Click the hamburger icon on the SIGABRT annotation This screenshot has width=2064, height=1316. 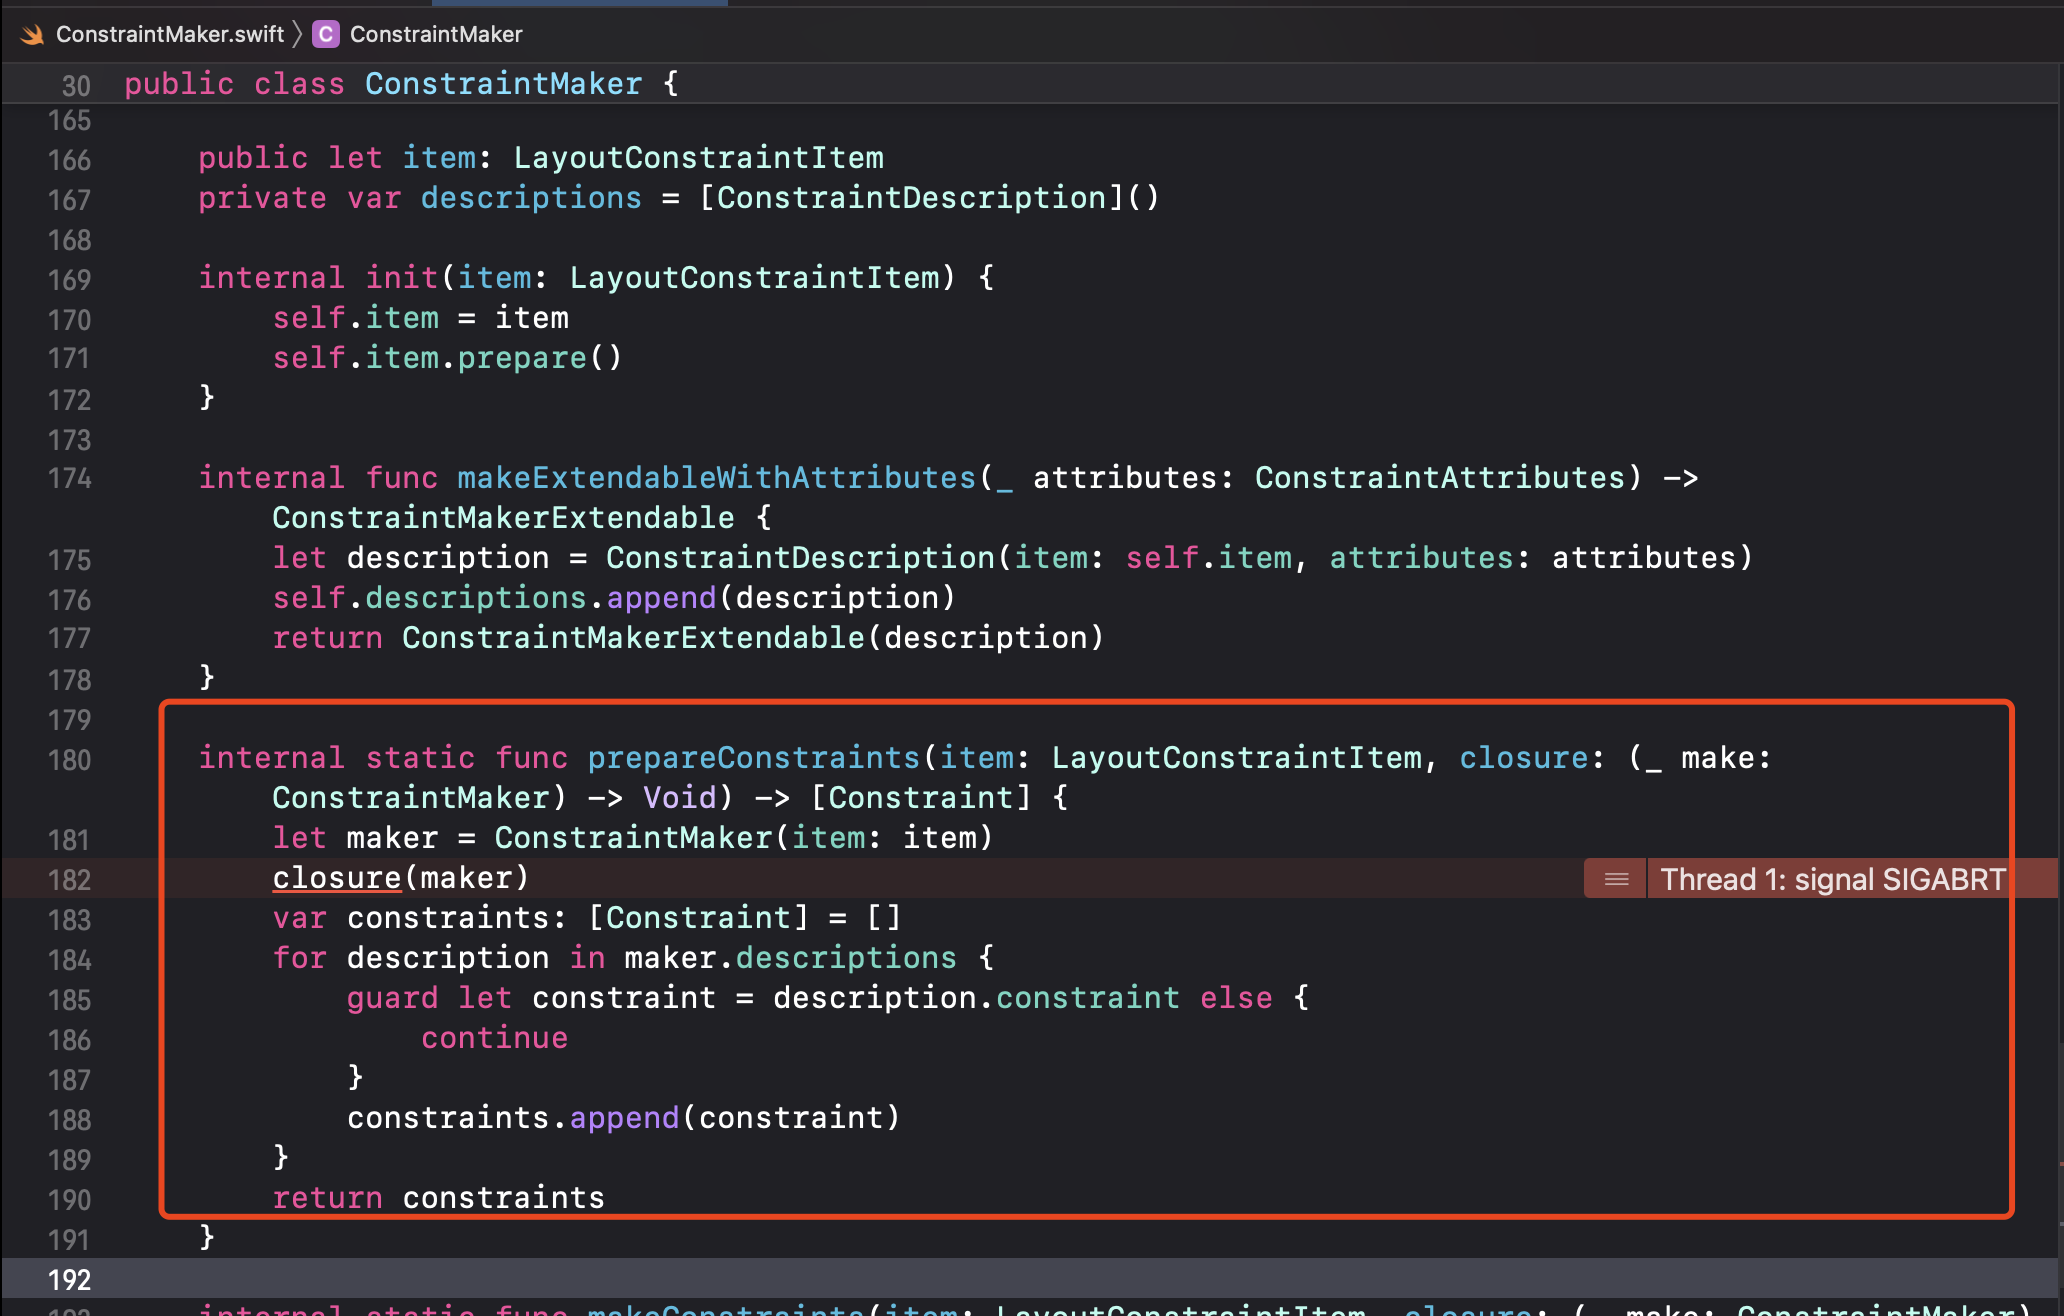[x=1614, y=879]
